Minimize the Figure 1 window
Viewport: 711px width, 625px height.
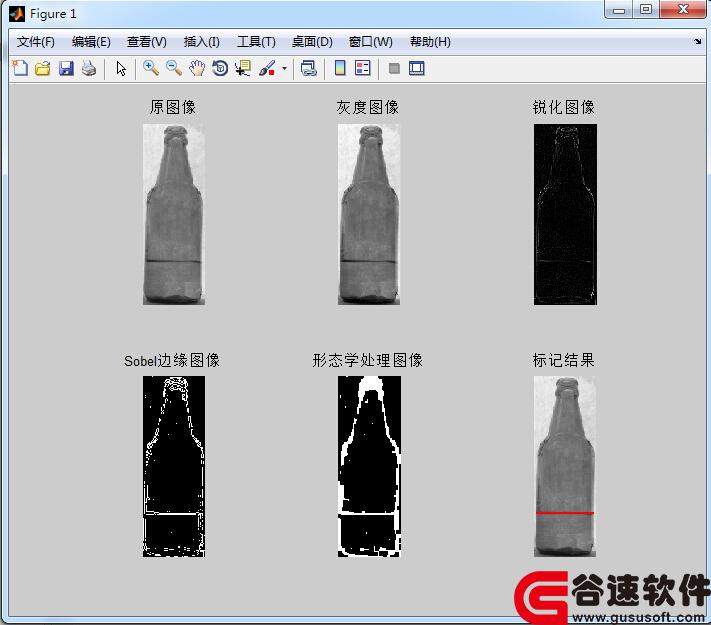[618, 10]
